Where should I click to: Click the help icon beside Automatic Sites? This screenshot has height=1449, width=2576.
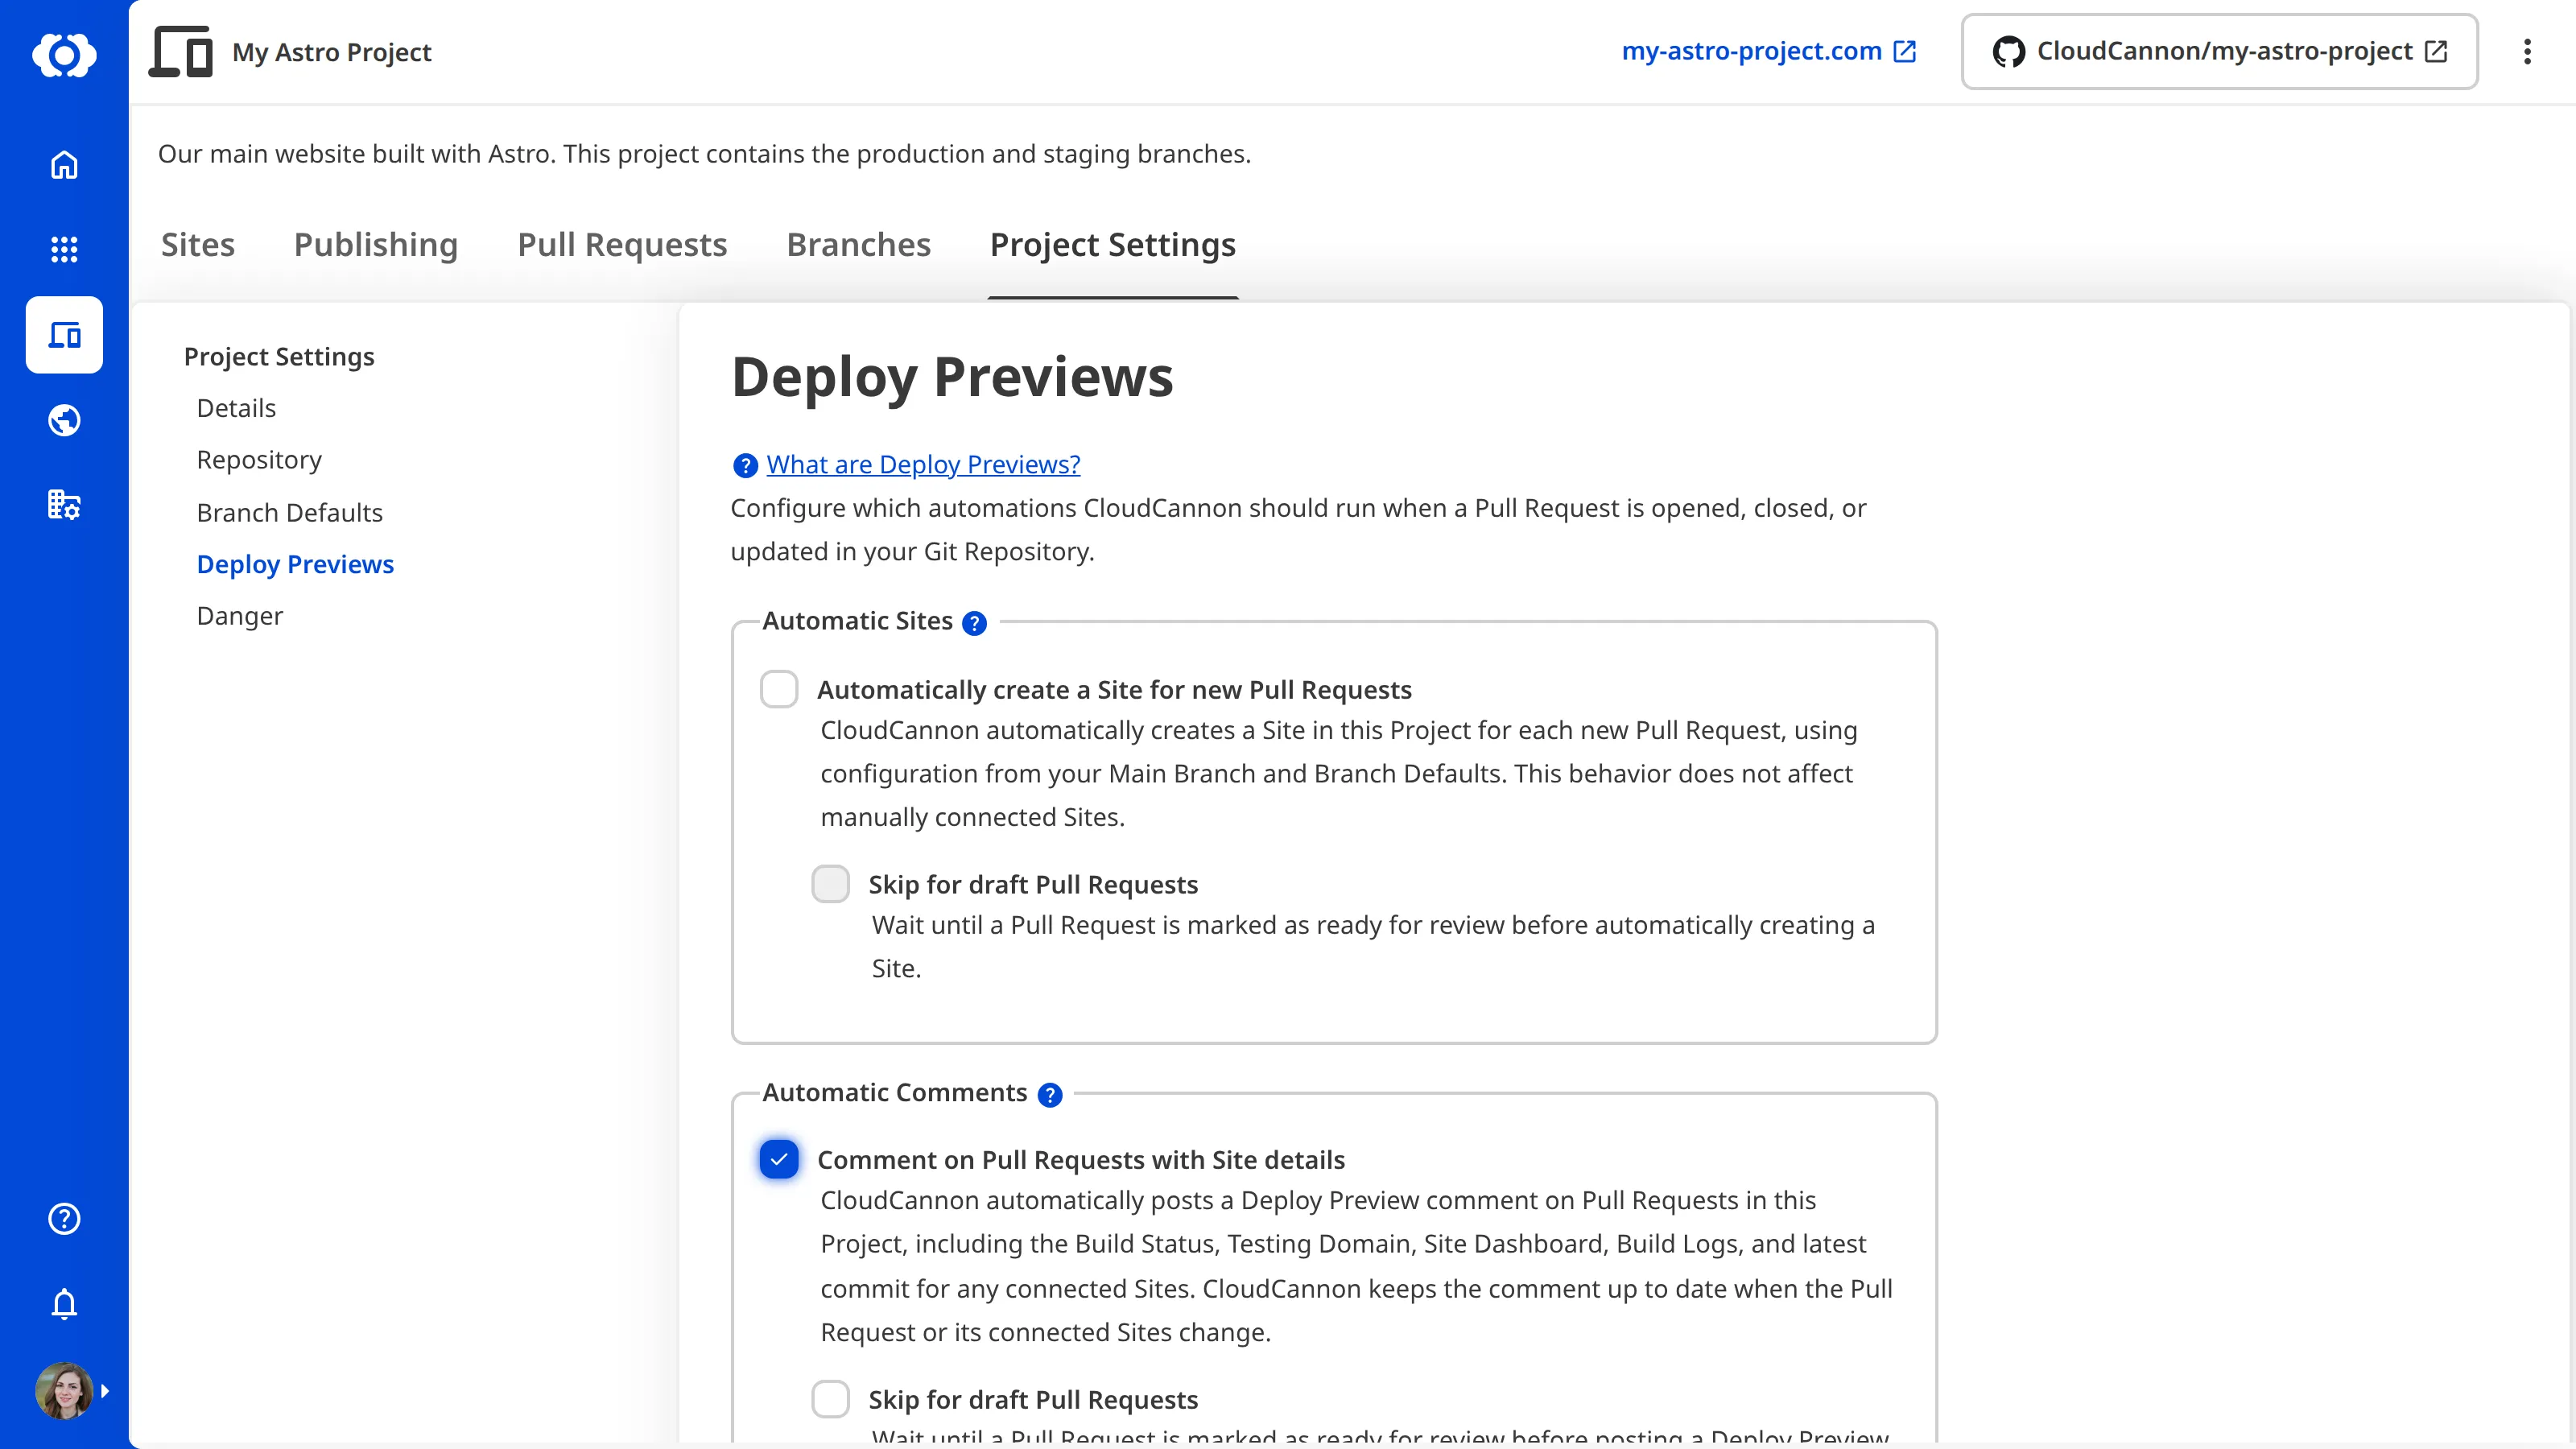click(x=974, y=623)
